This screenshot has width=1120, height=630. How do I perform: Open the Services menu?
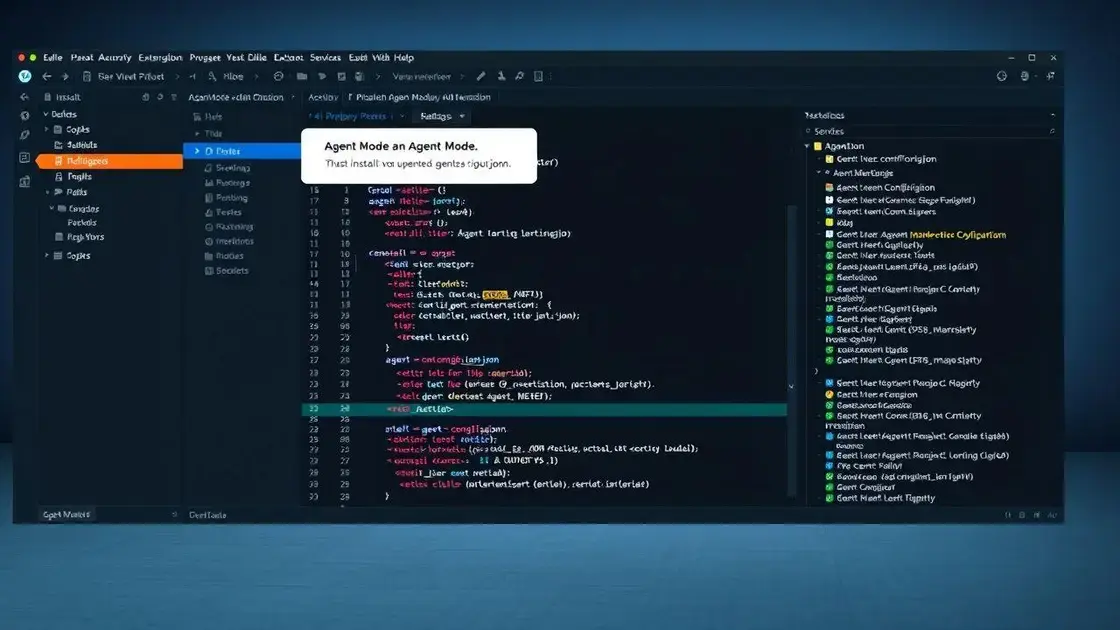pyautogui.click(x=325, y=58)
